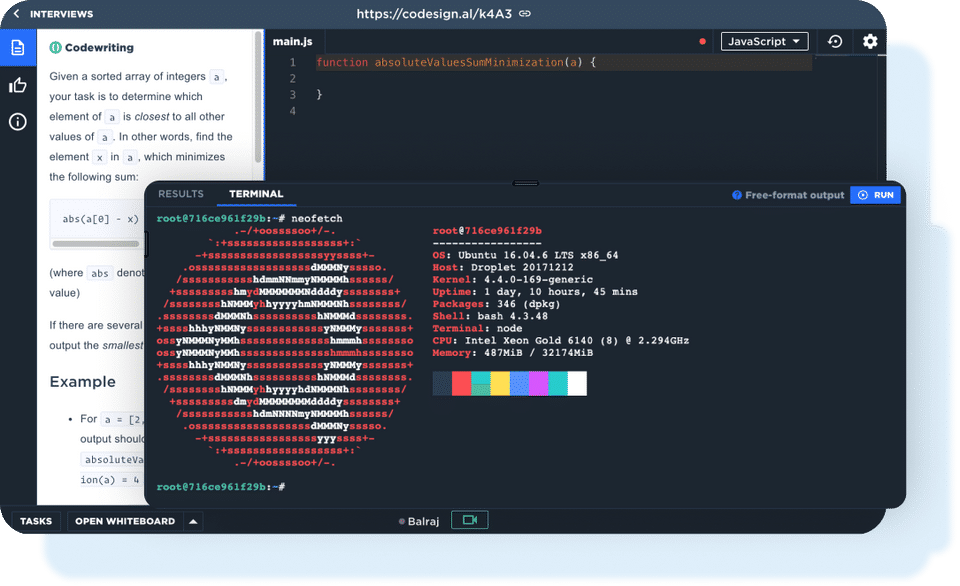The image size is (960, 586).
Task: Open editor settings gear
Action: click(870, 41)
